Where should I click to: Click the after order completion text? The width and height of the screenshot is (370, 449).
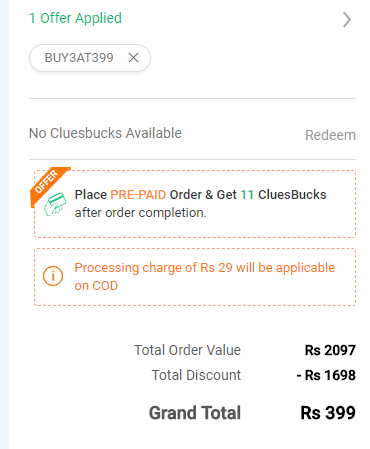click(x=140, y=213)
